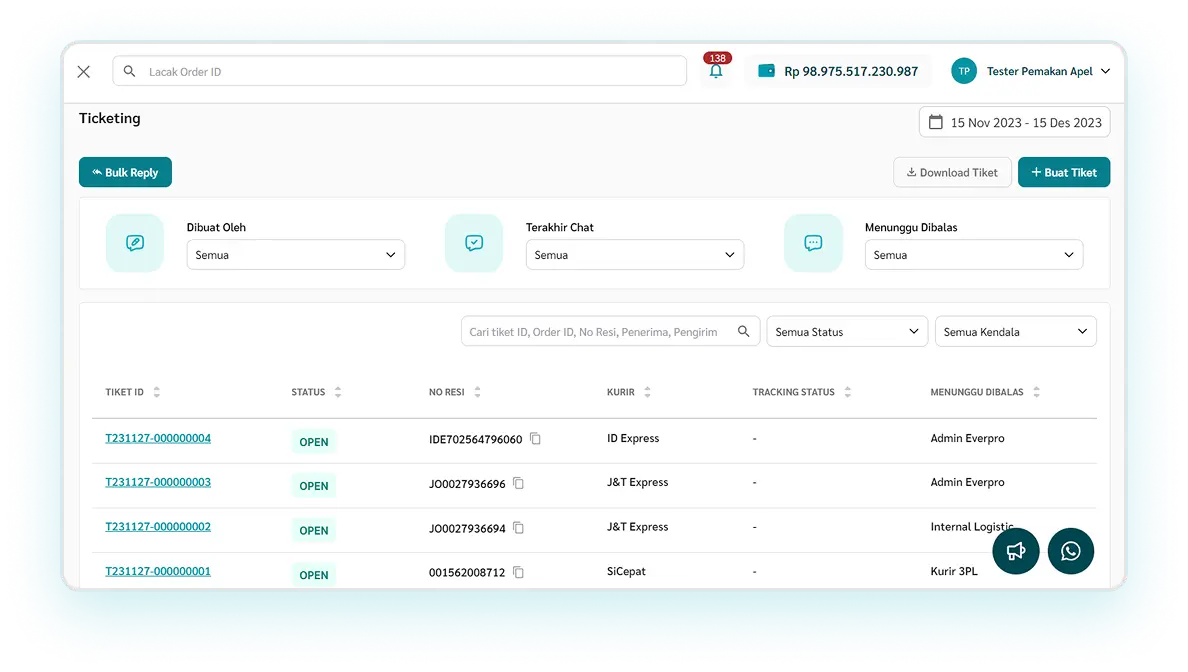Screen dimensions: 1188x672
Task: Open the Terakhir Chat dropdown
Action: [634, 255]
